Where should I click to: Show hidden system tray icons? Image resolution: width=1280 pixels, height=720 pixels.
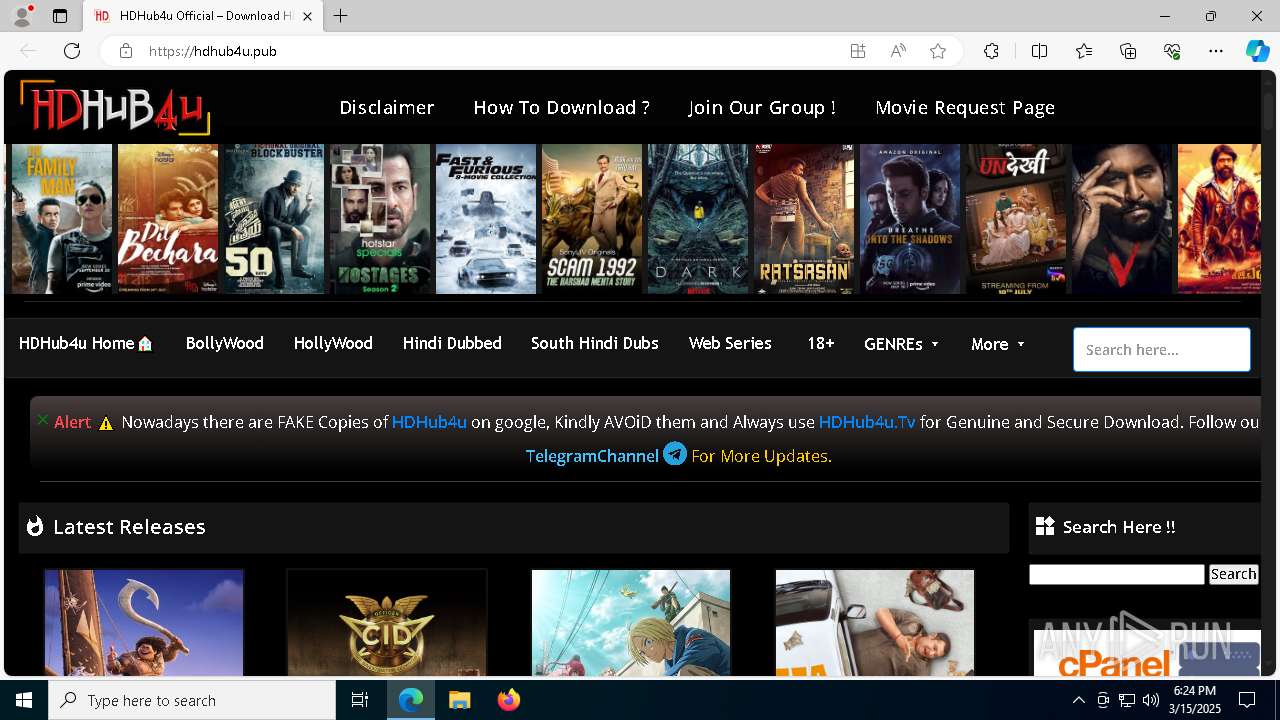click(x=1078, y=700)
